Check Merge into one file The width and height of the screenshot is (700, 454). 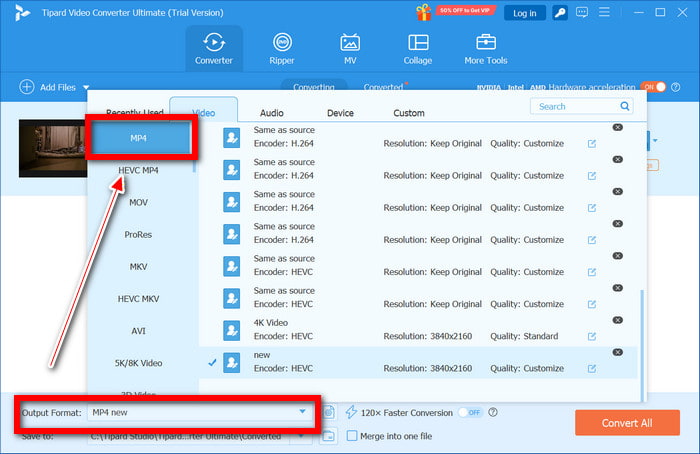[x=352, y=435]
